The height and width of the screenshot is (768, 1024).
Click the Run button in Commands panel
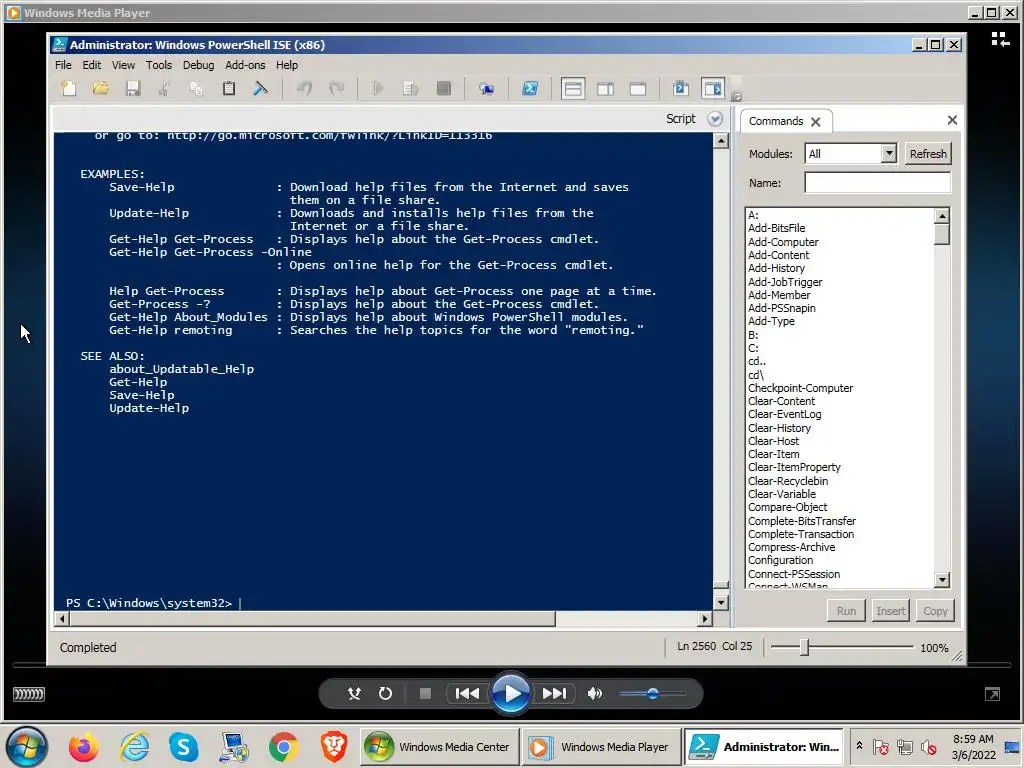(846, 611)
